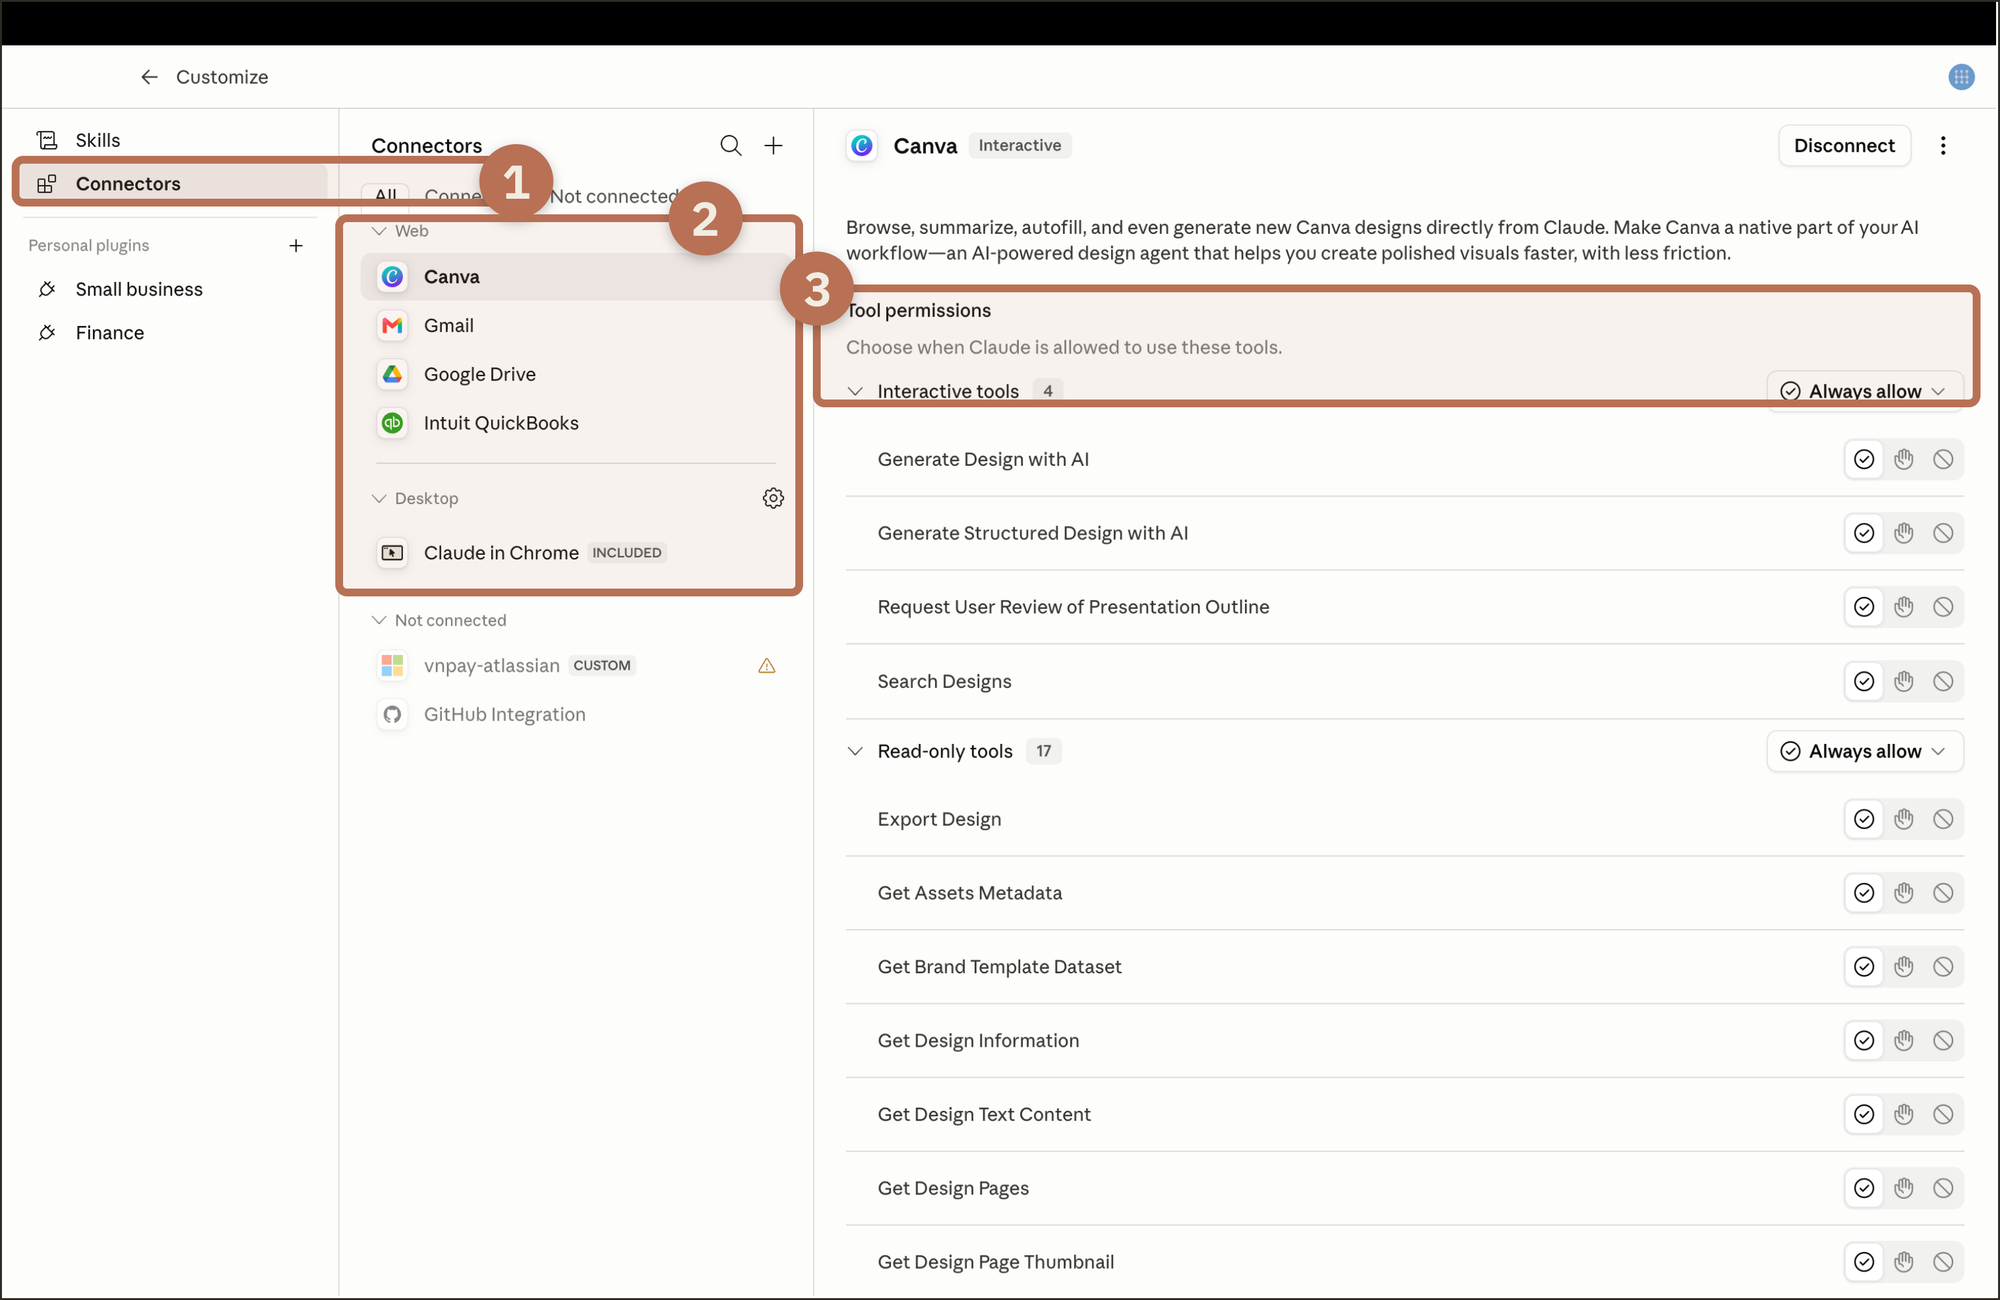Always allow the Export Design tool
2000x1300 pixels.
tap(1864, 819)
